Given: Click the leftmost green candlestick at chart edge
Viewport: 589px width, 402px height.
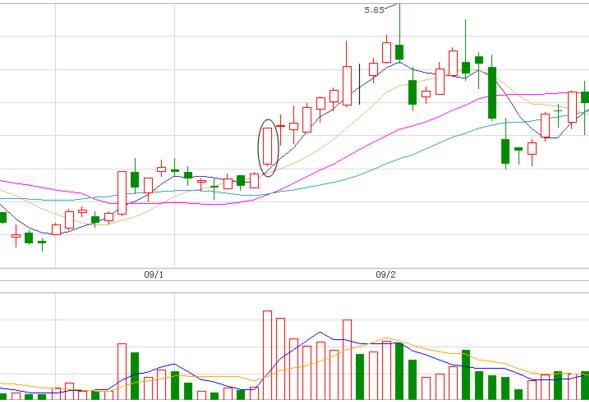Looking at the screenshot, I should pyautogui.click(x=3, y=218).
